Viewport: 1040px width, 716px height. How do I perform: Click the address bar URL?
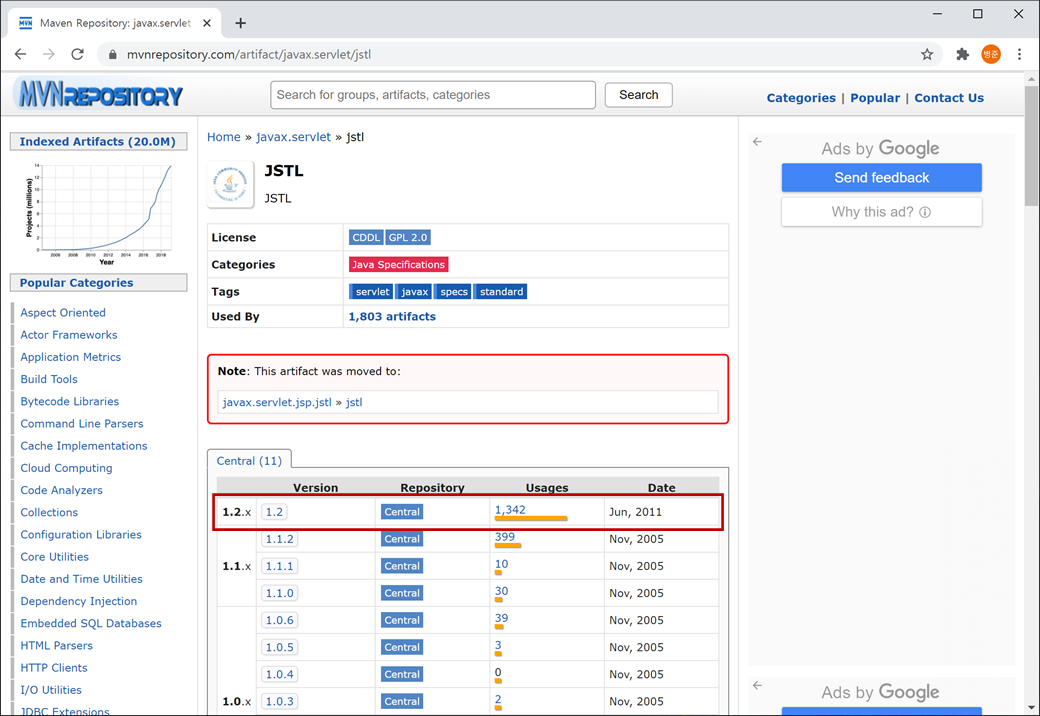tap(249, 54)
